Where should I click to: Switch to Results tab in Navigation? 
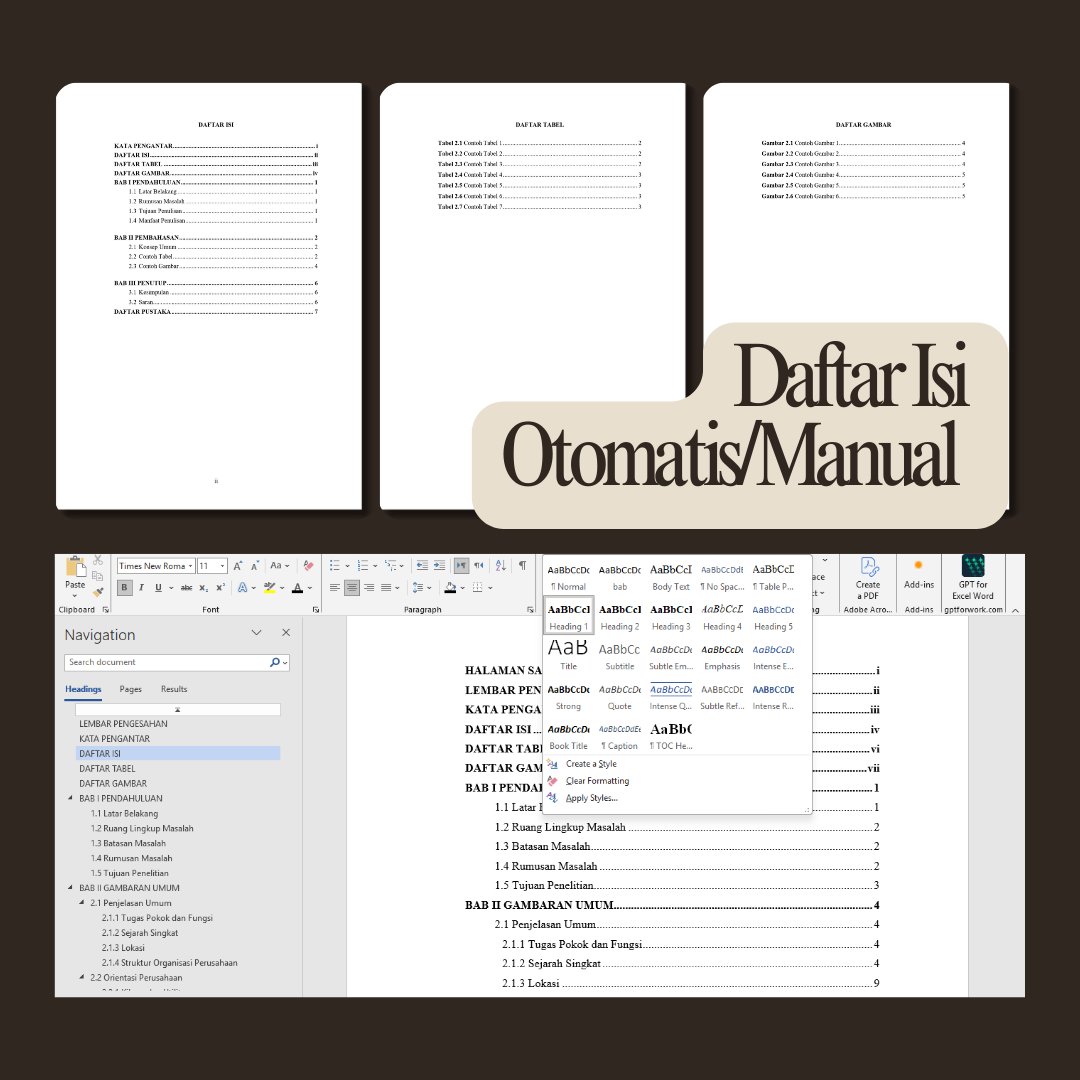[174, 689]
